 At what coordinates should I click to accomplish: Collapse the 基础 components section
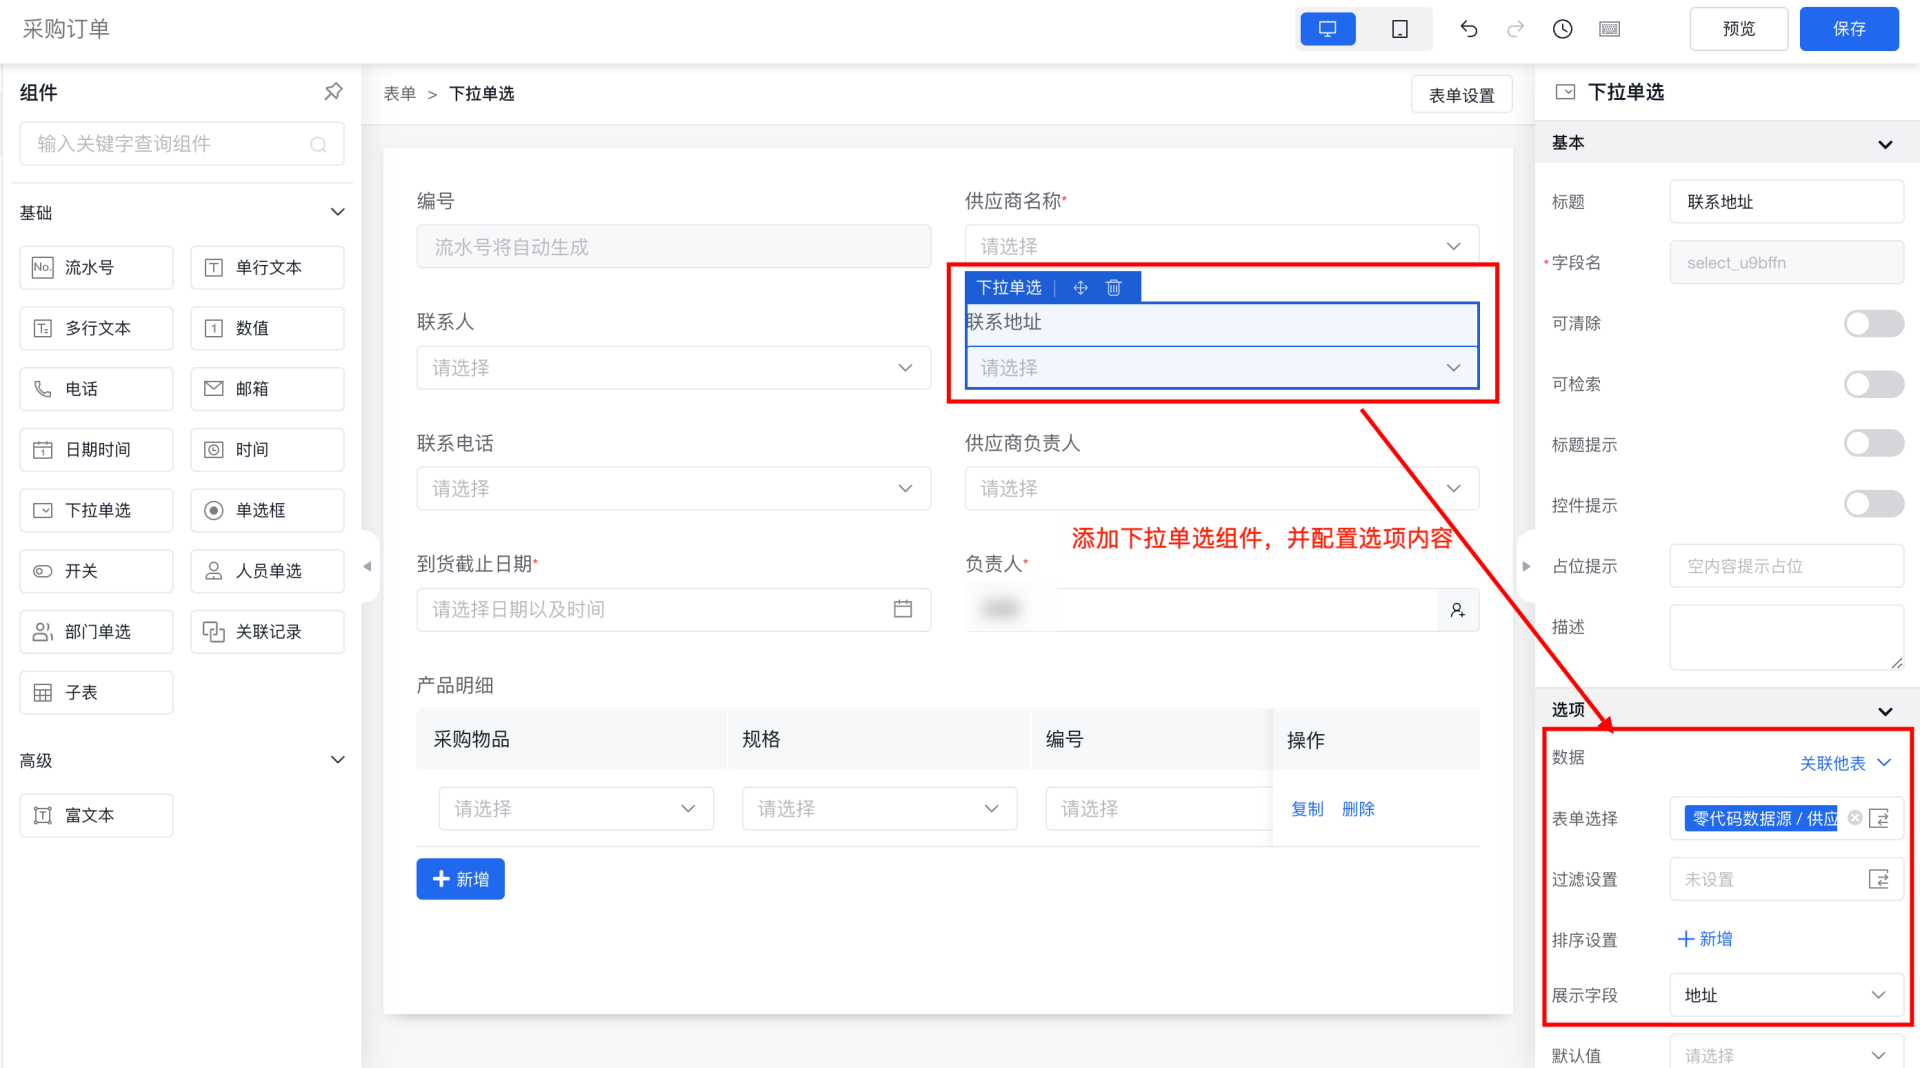(337, 212)
